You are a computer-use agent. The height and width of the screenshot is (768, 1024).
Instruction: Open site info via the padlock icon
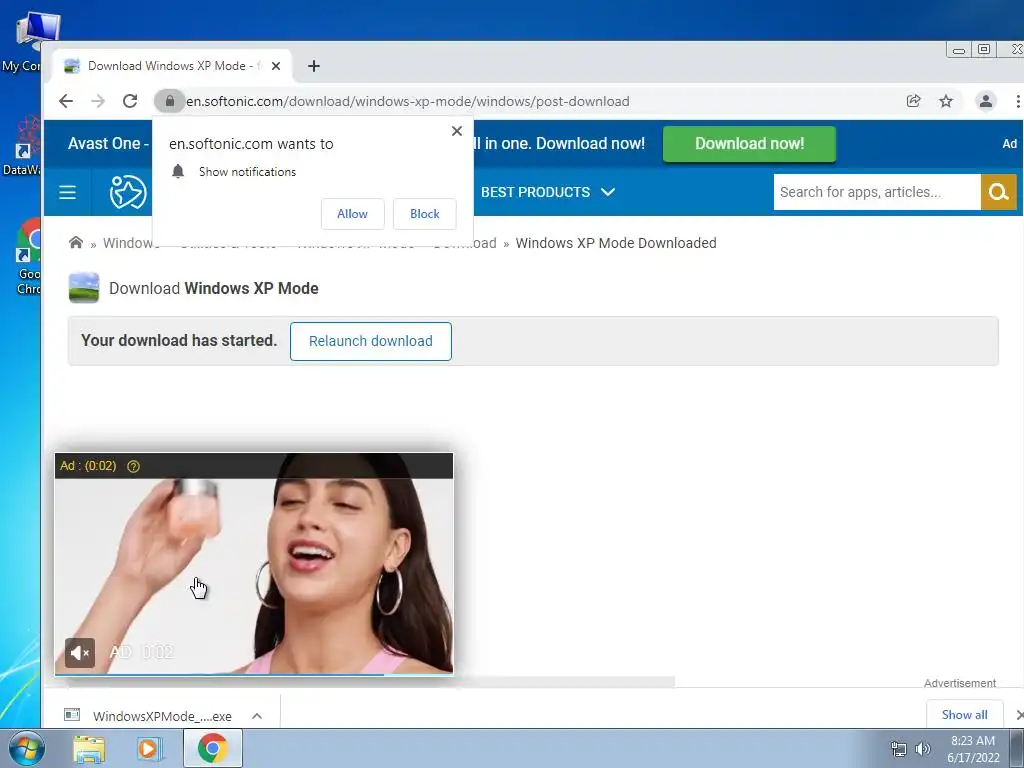point(170,101)
